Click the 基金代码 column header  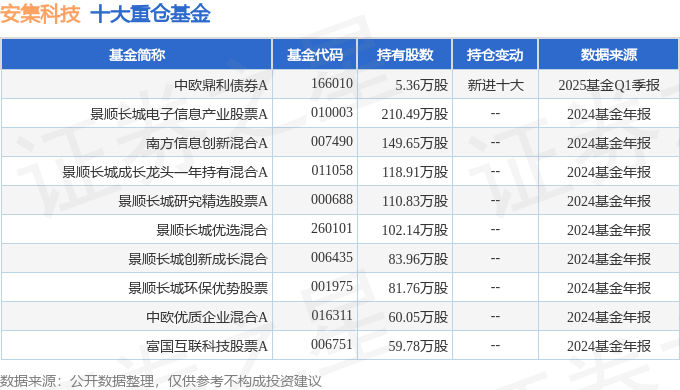tap(314, 55)
